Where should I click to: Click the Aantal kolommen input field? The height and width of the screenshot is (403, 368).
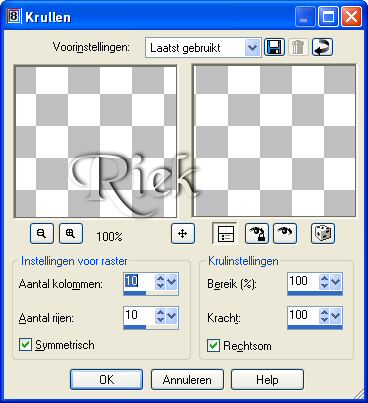coord(139,282)
